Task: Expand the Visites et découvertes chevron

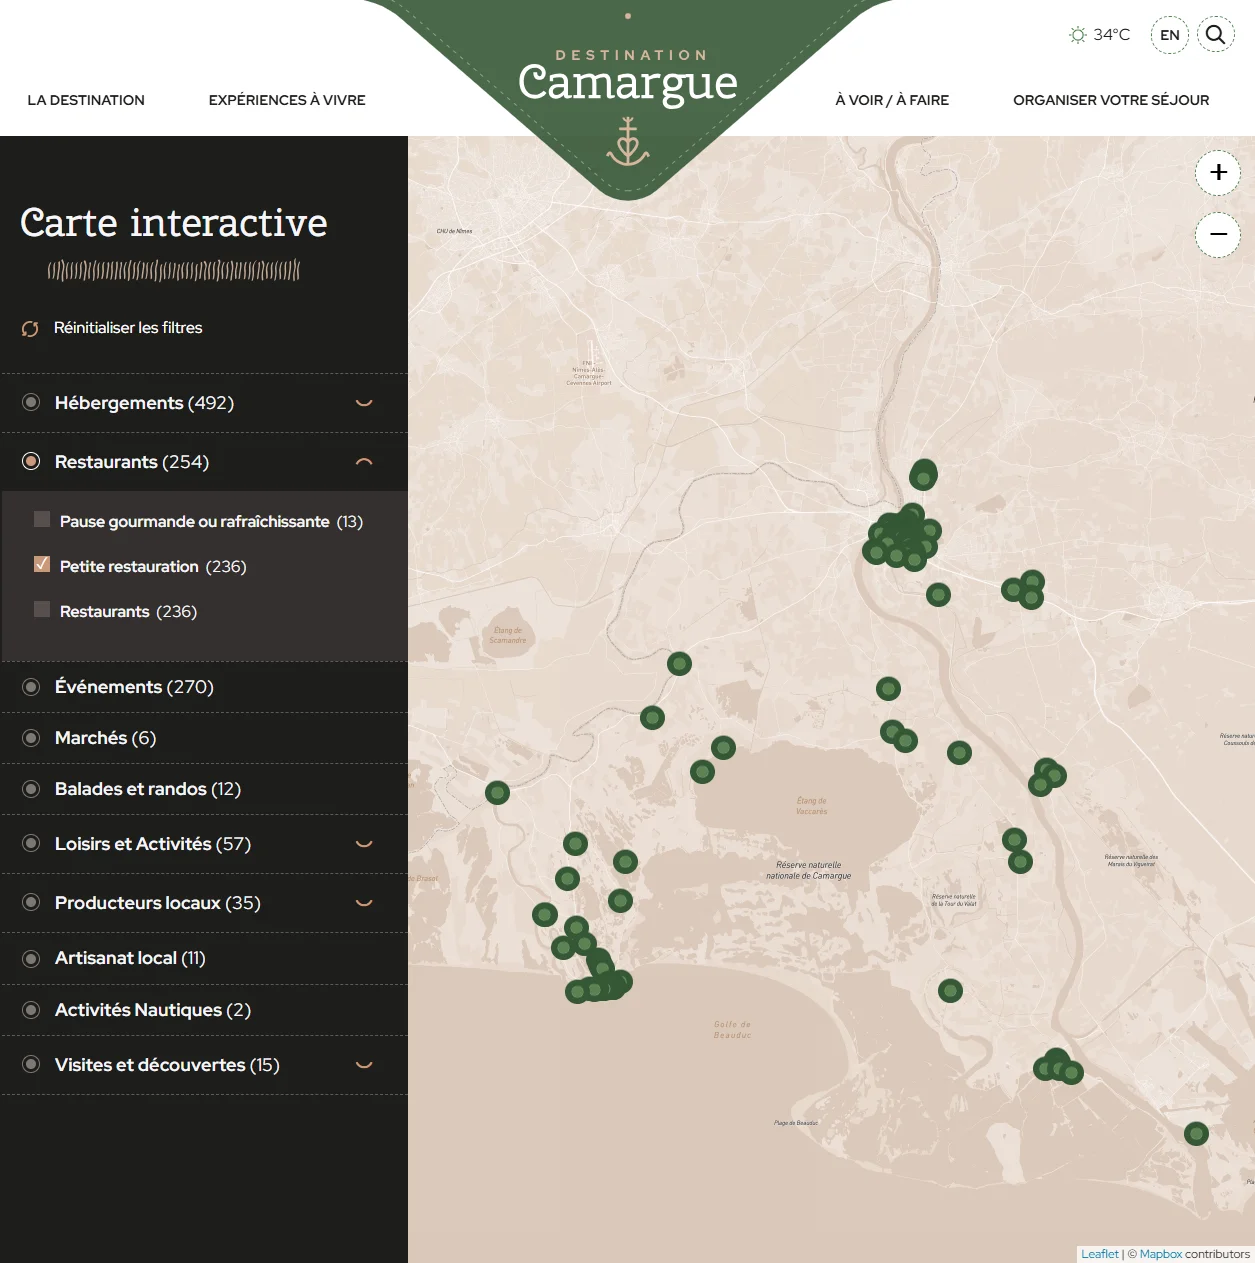Action: (364, 1065)
